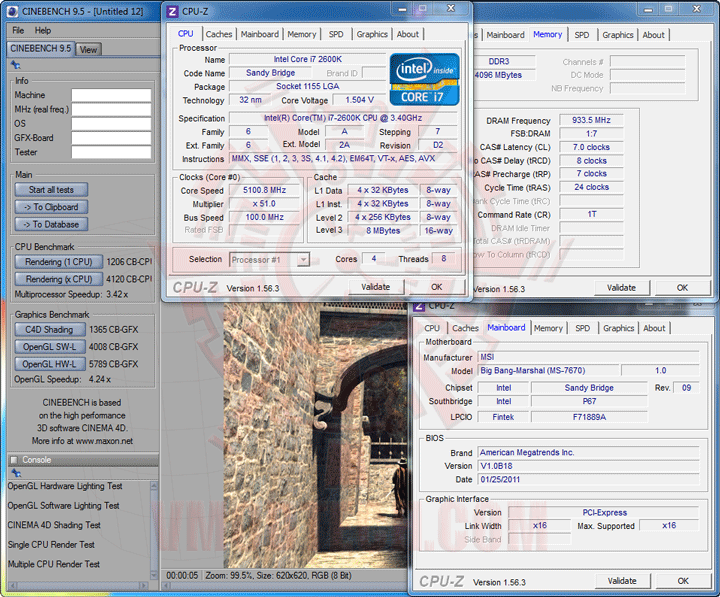This screenshot has height=597, width=720.
Task: Click the pin icon under CINEBENCH 9.5 tab
Action: [x=15, y=65]
